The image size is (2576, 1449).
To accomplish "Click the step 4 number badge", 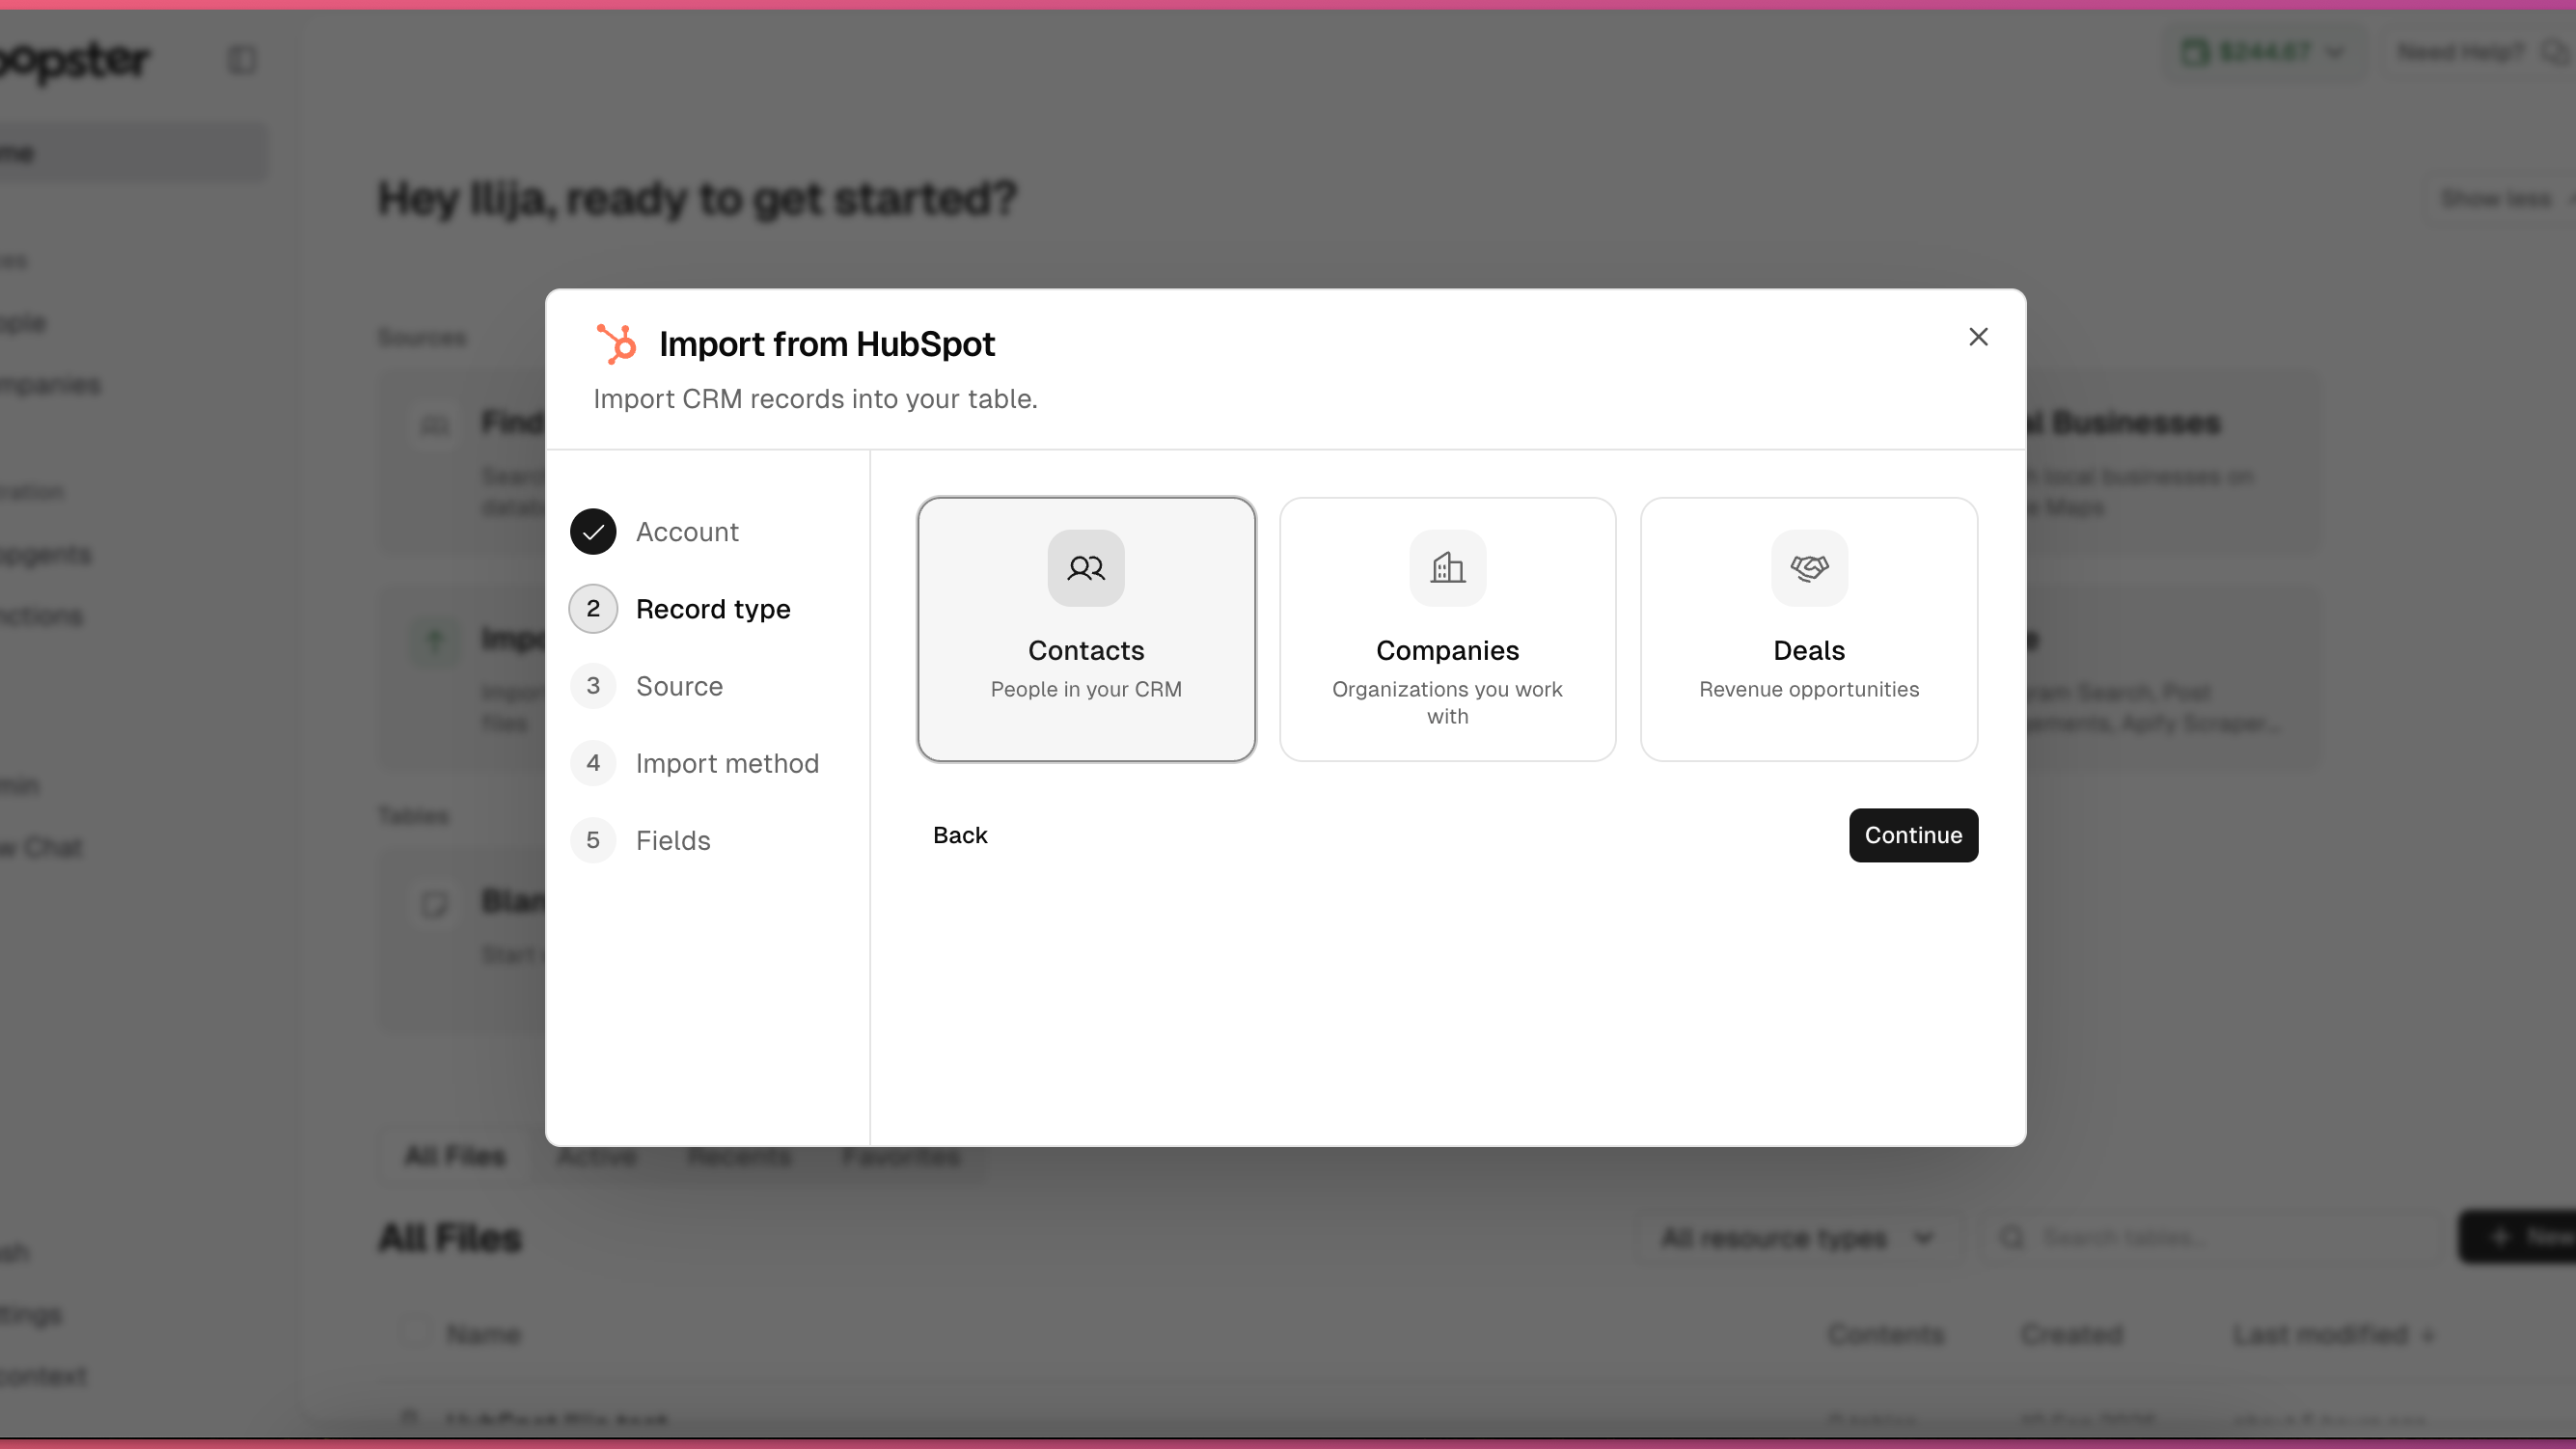I will [x=593, y=763].
